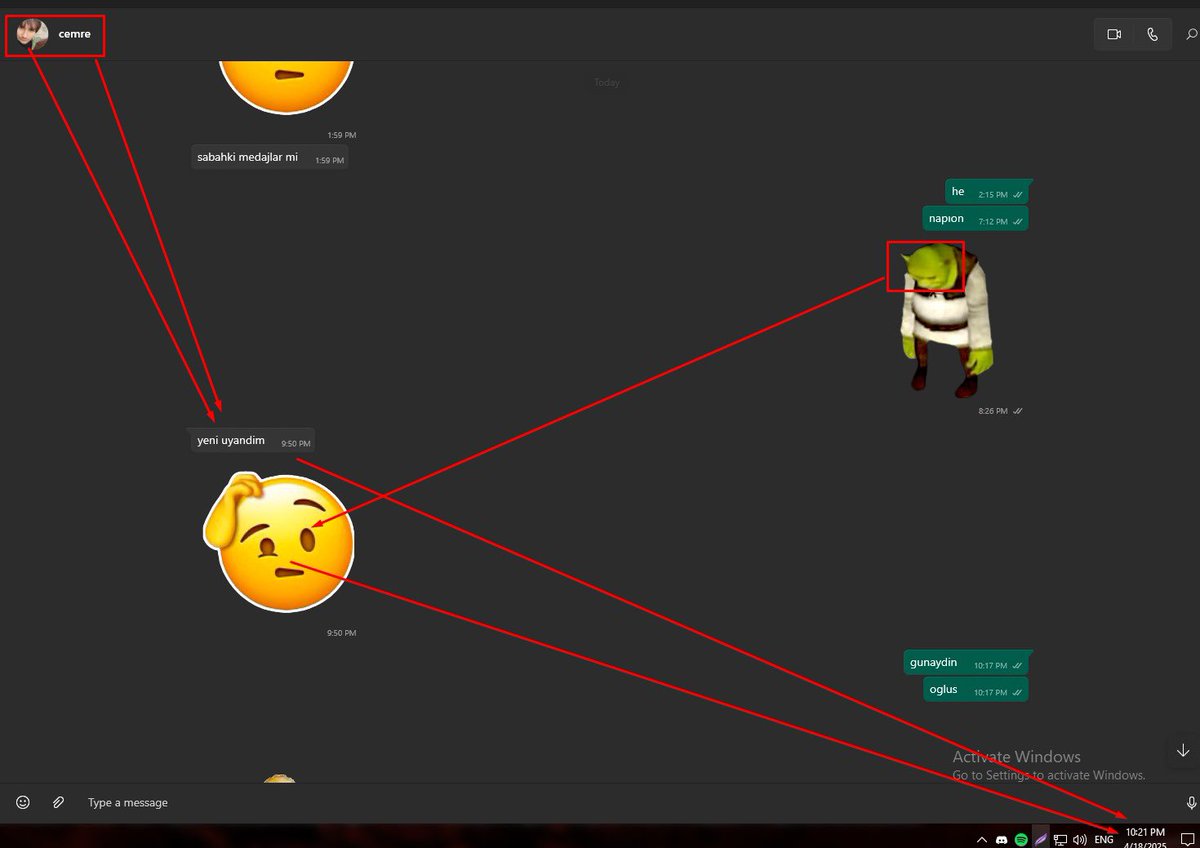Click the "Today" date label
This screenshot has width=1200, height=848.
[607, 82]
